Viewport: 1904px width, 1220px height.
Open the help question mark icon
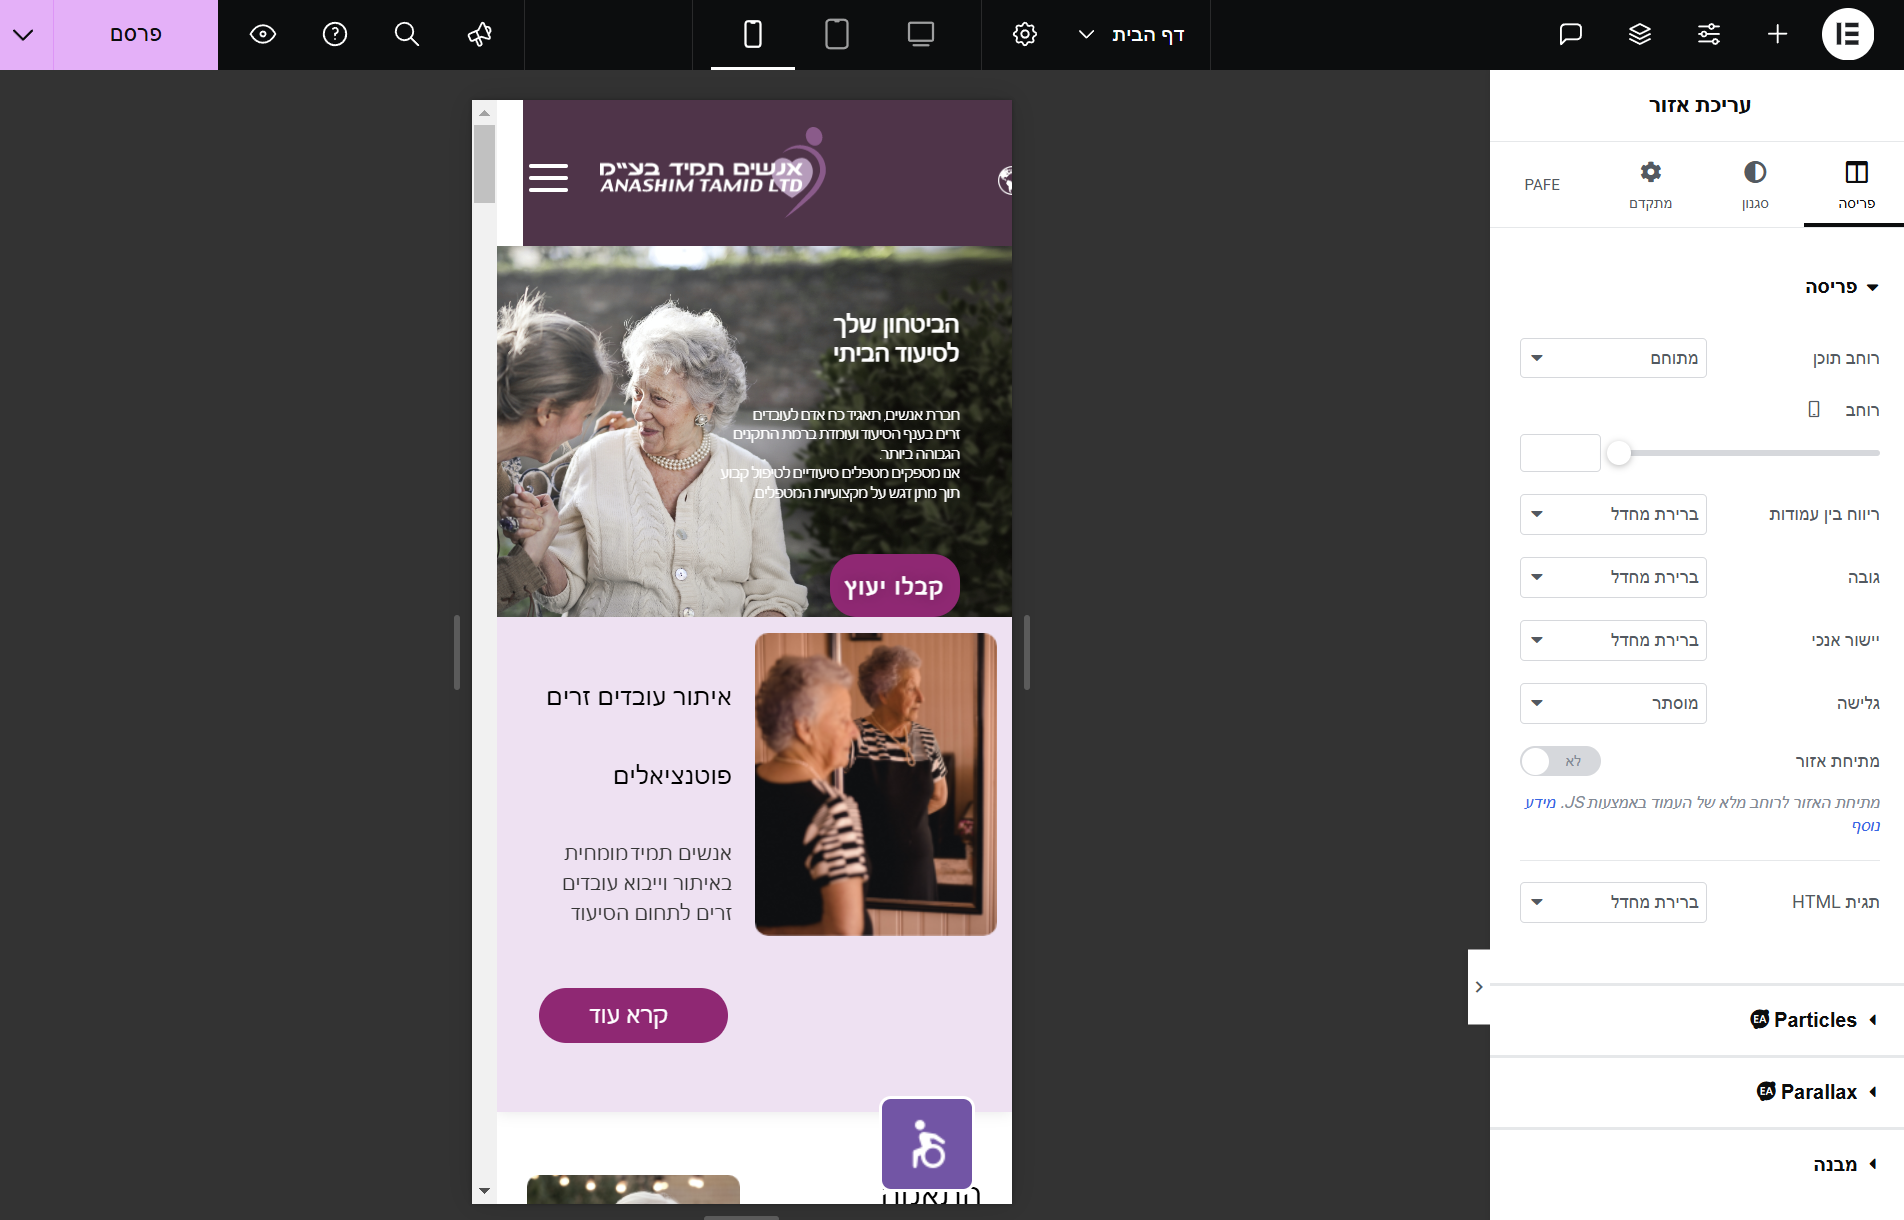click(335, 34)
